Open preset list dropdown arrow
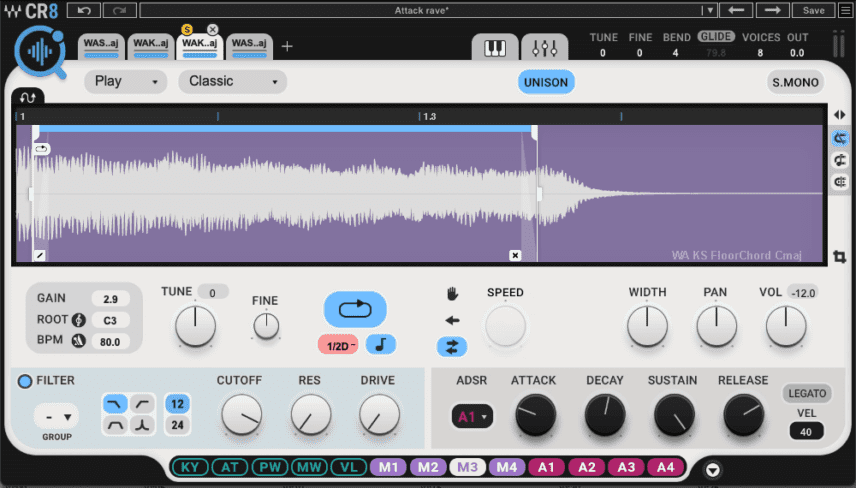Viewport: 856px width, 488px height. tap(709, 10)
